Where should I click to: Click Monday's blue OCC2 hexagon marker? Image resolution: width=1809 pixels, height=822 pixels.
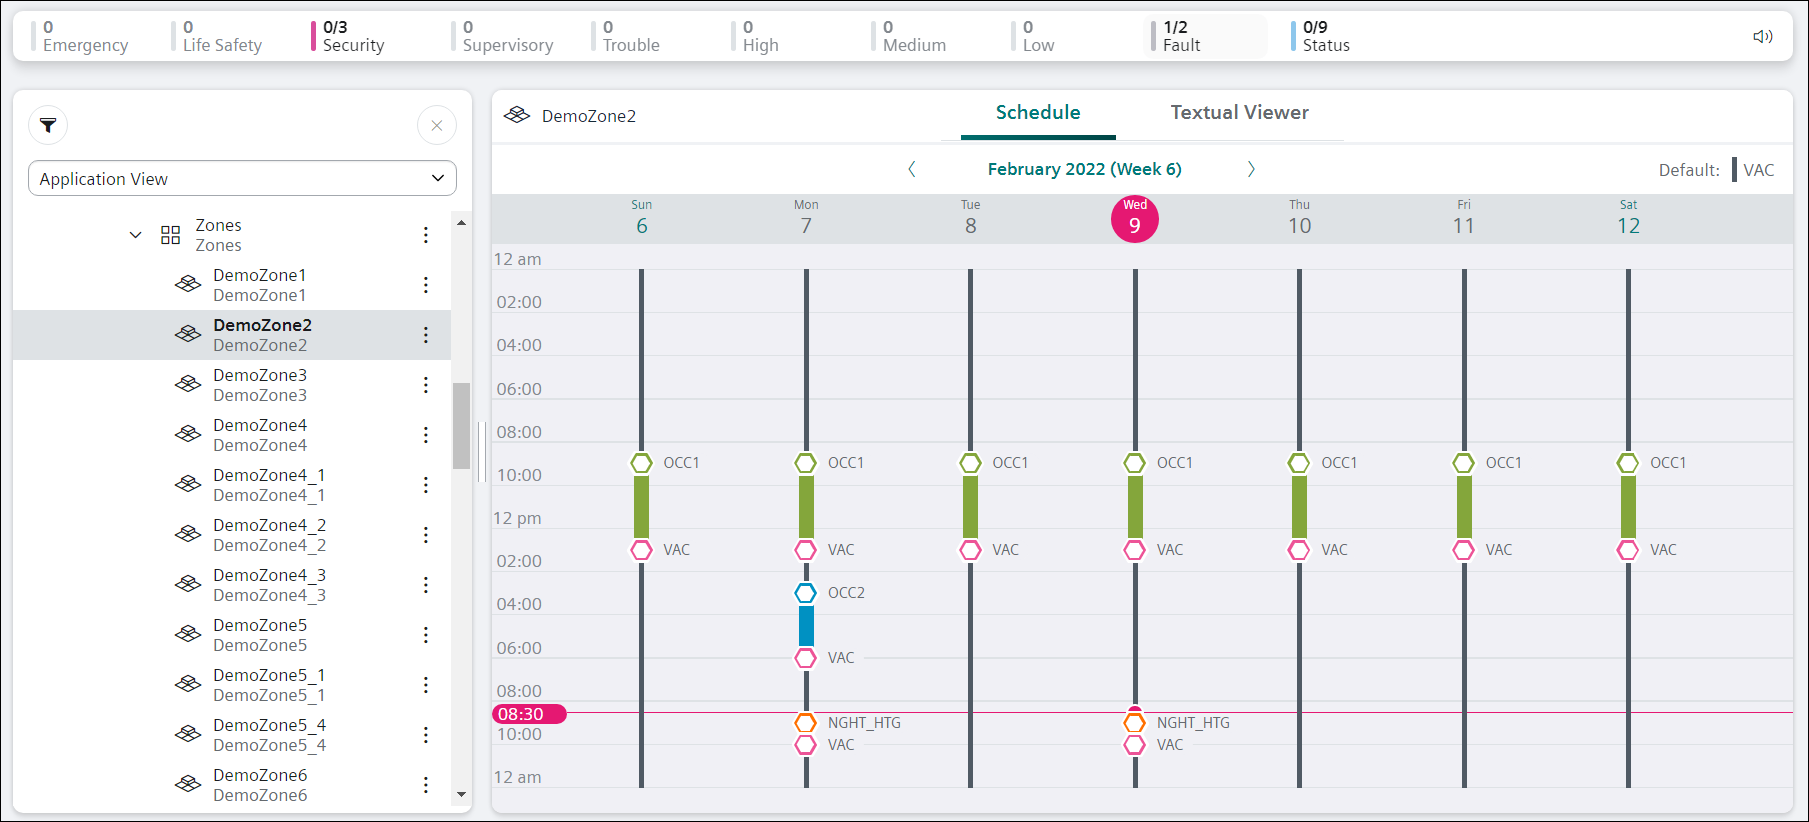[806, 593]
